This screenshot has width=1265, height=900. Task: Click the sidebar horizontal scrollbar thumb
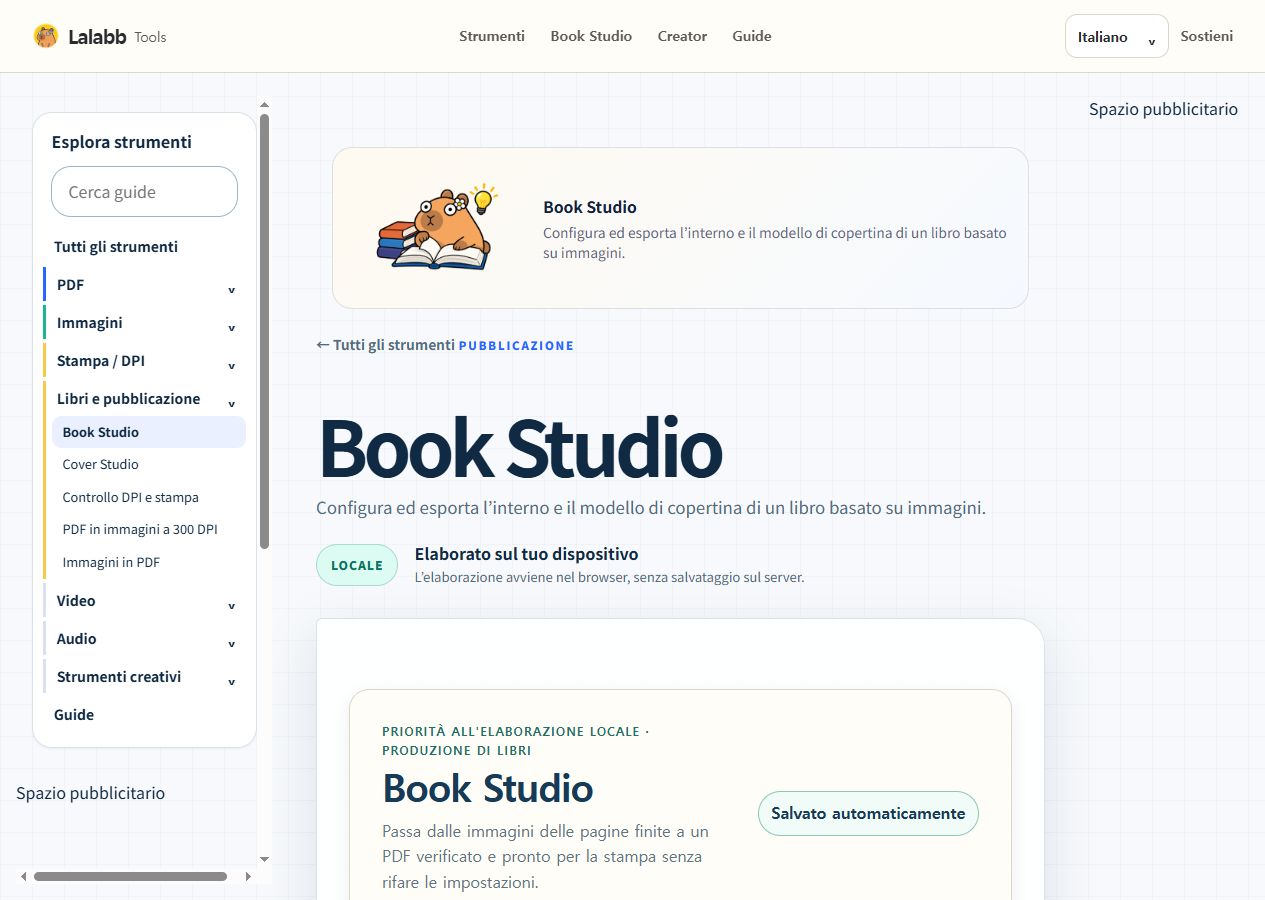[130, 876]
